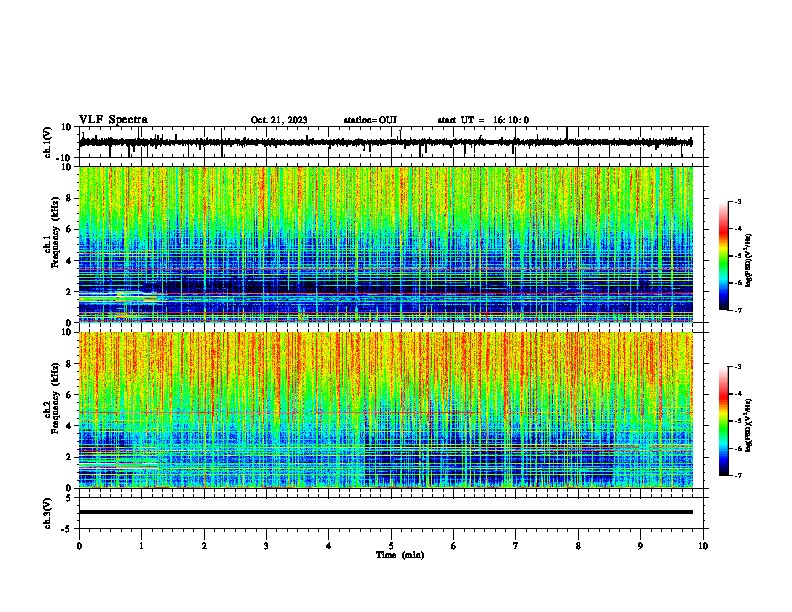Click tick label "3" on the time axis
The width and height of the screenshot is (792, 612).
(266, 546)
